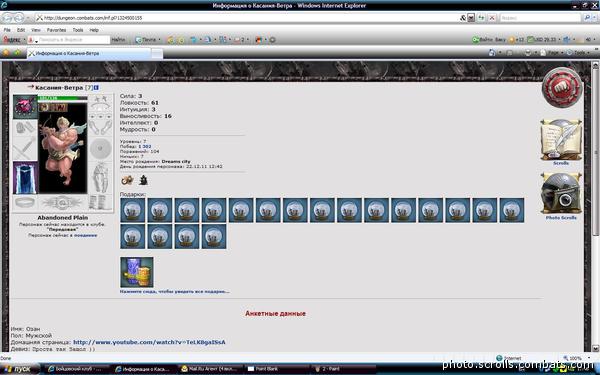Click the dark figure badge icon

pyautogui.click(x=143, y=180)
